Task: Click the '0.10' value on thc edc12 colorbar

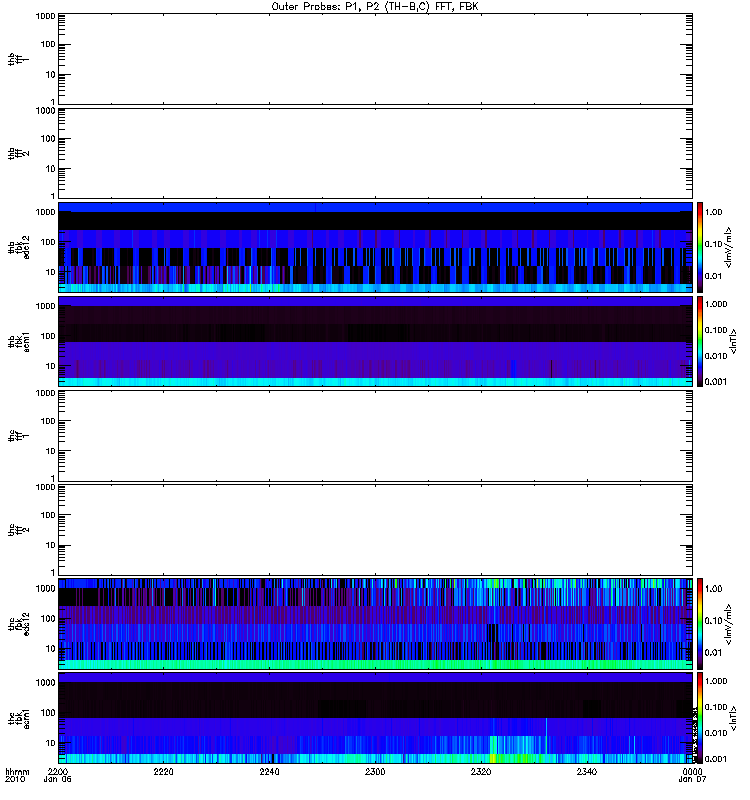Action: [x=713, y=620]
